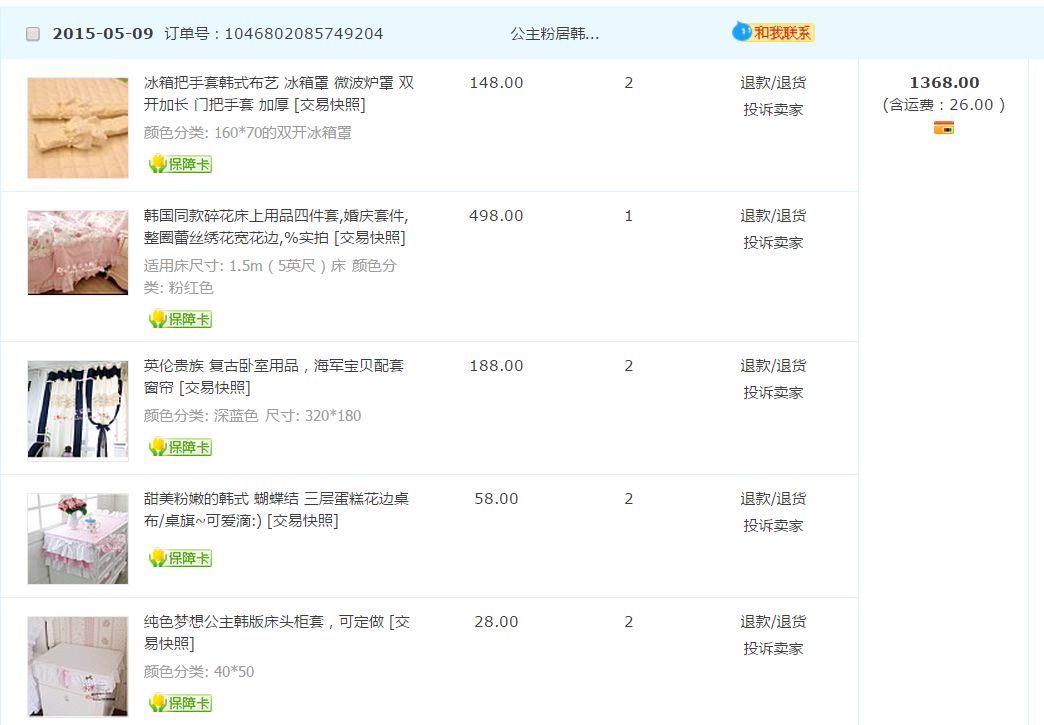Image resolution: width=1044 pixels, height=725 pixels.
Task: Request 退款/退货 for the navy curtains
Action: (773, 366)
